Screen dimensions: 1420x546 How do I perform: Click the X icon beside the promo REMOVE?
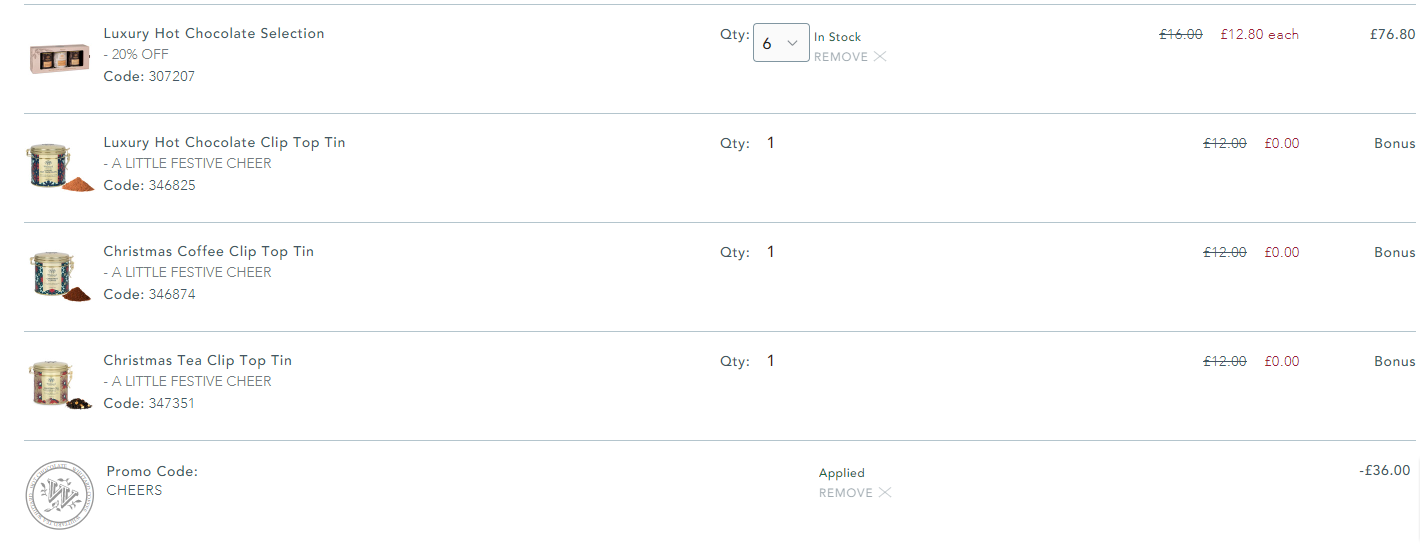pos(885,493)
